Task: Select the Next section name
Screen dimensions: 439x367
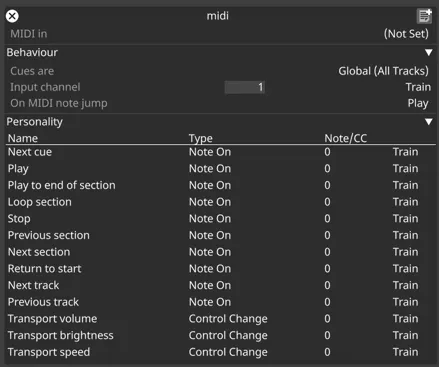Action: [39, 252]
